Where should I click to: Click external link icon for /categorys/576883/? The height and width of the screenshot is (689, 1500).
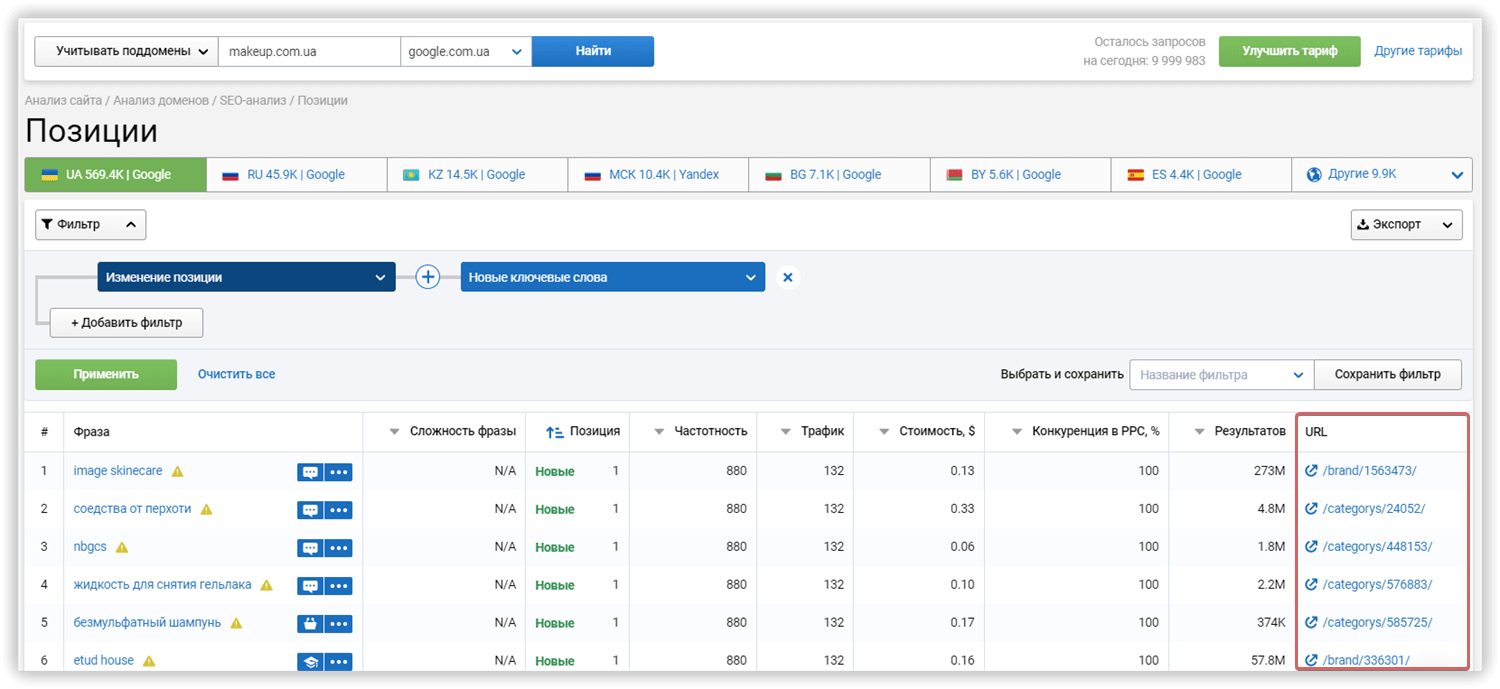[x=1311, y=585]
